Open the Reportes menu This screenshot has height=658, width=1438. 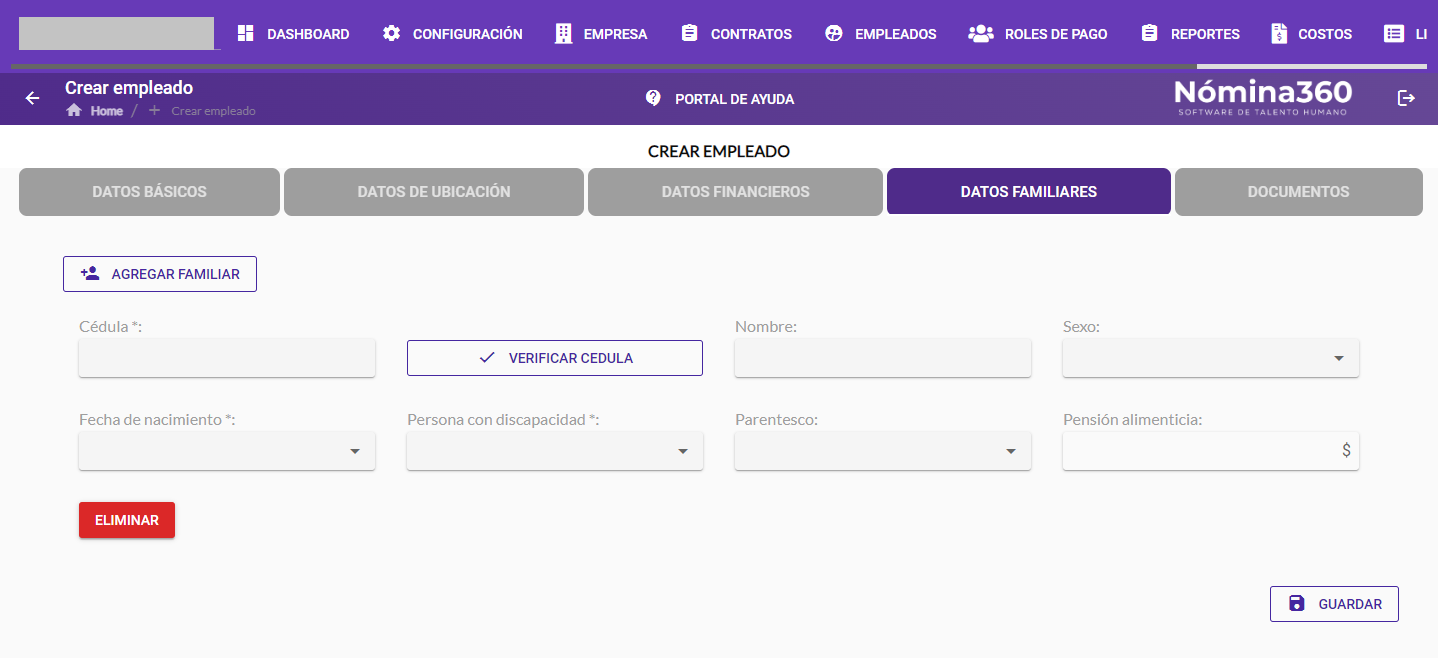click(x=1191, y=33)
